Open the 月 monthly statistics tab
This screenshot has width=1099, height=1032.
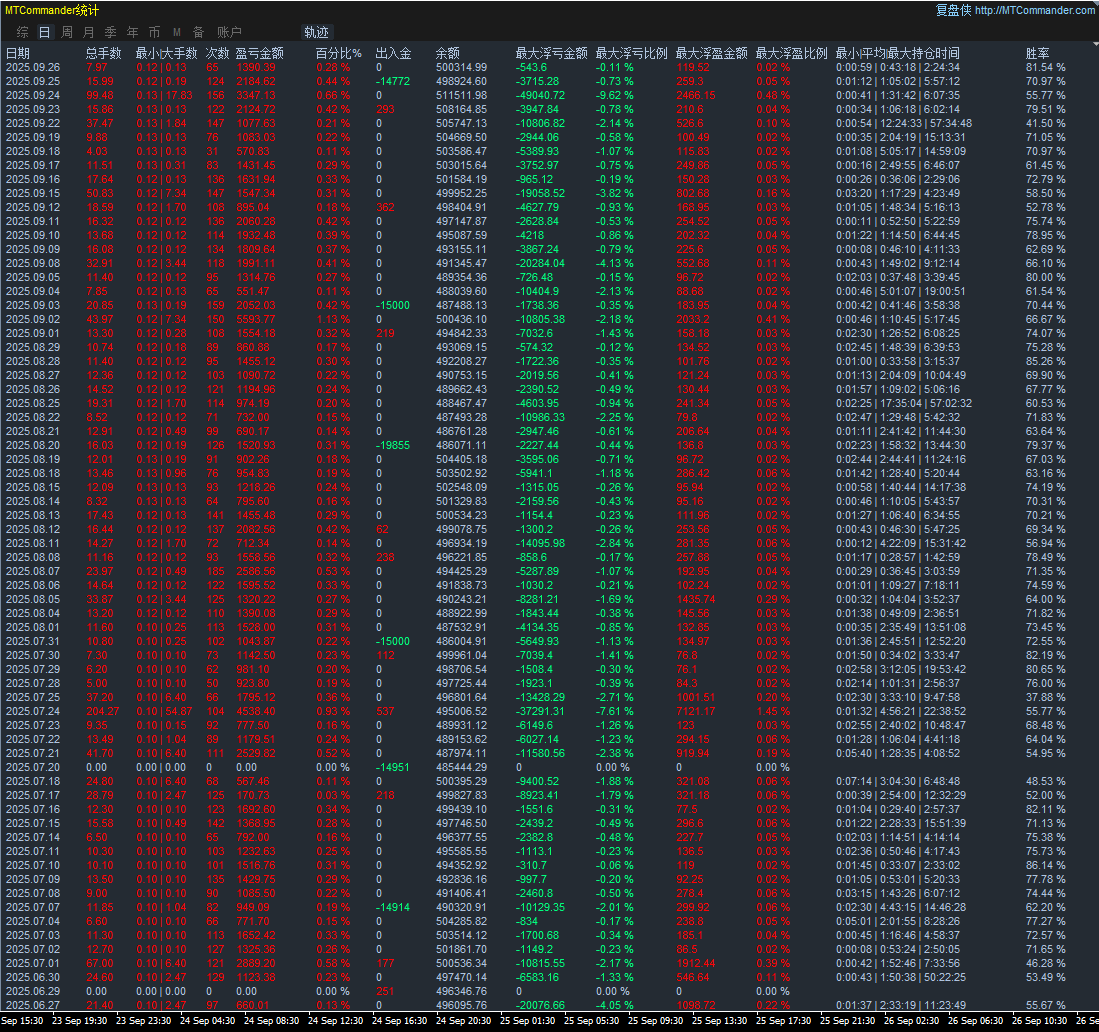[88, 32]
